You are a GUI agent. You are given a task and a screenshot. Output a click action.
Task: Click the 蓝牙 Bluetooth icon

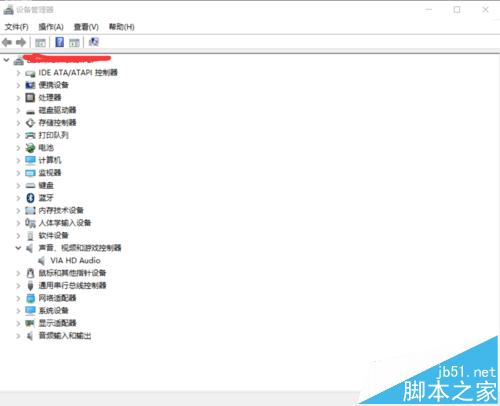30,198
